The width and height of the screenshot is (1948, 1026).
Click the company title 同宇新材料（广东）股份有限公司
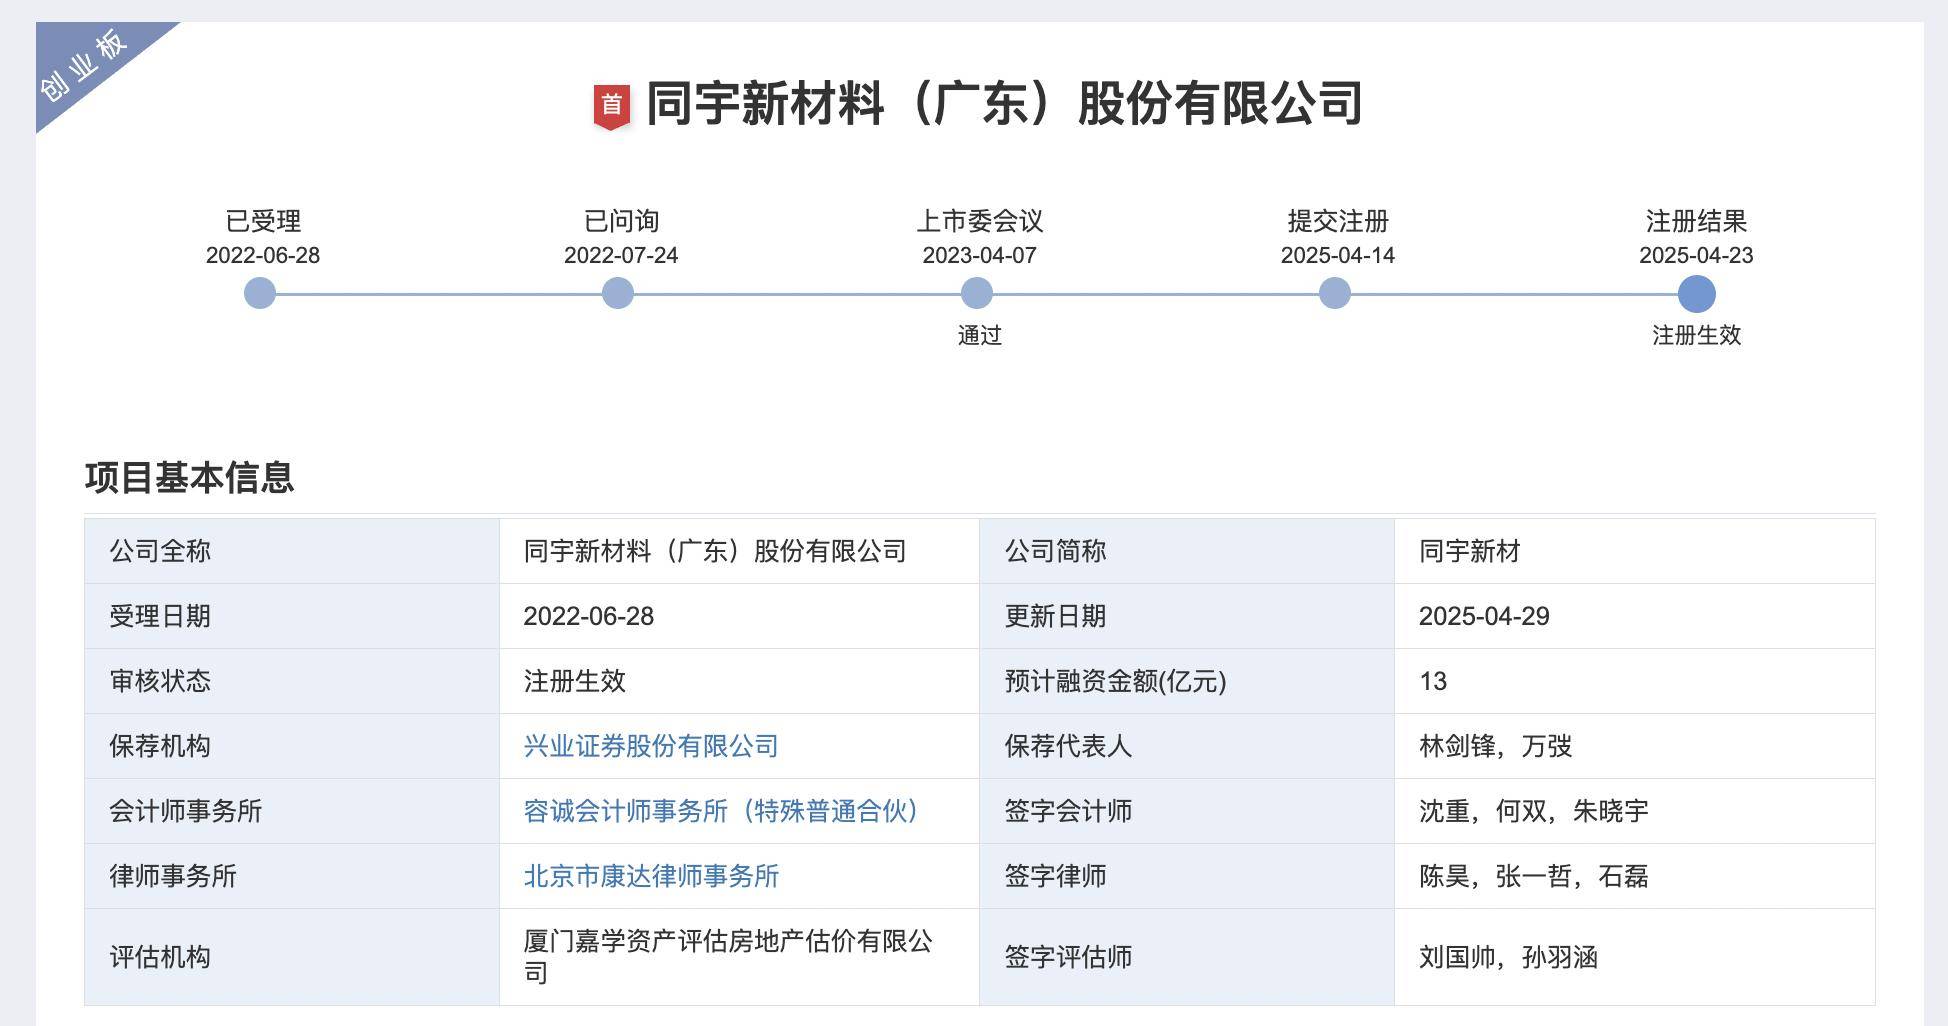(x=1005, y=104)
